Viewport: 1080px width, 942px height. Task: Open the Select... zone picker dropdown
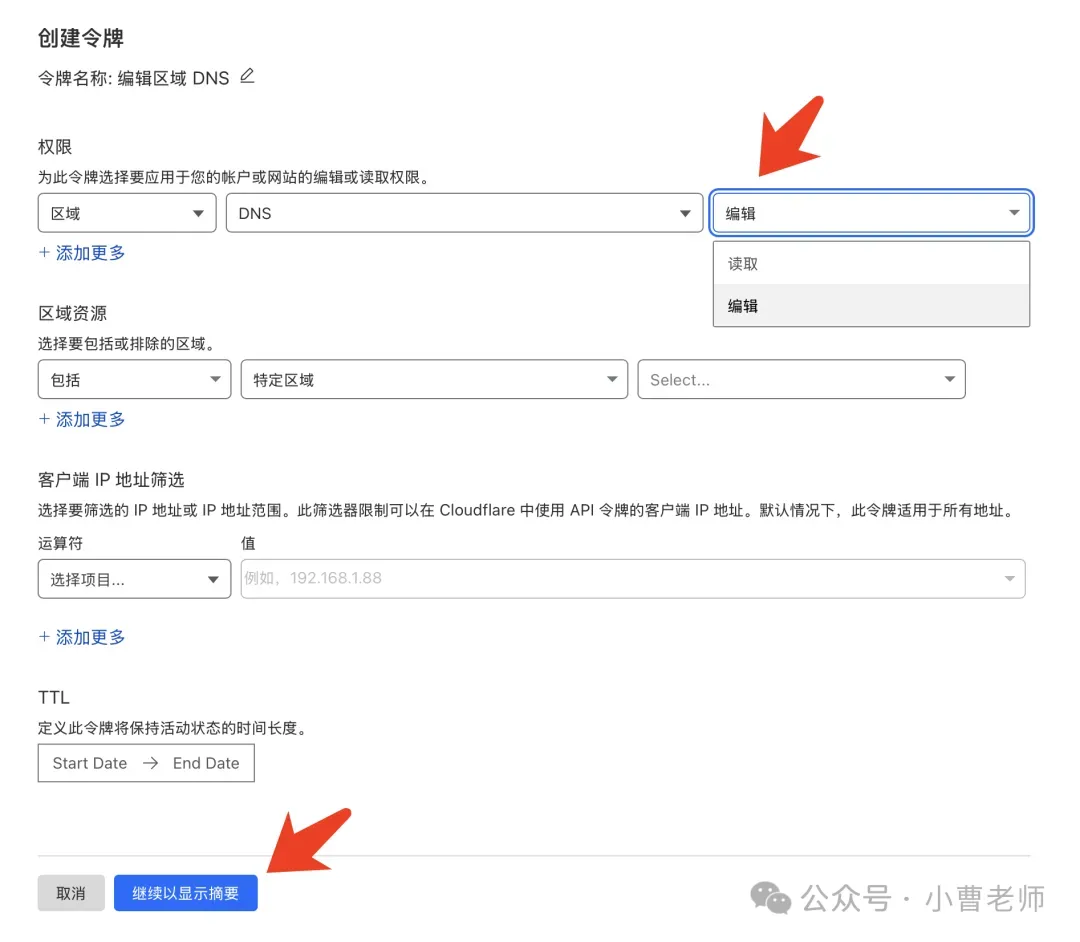pos(801,380)
